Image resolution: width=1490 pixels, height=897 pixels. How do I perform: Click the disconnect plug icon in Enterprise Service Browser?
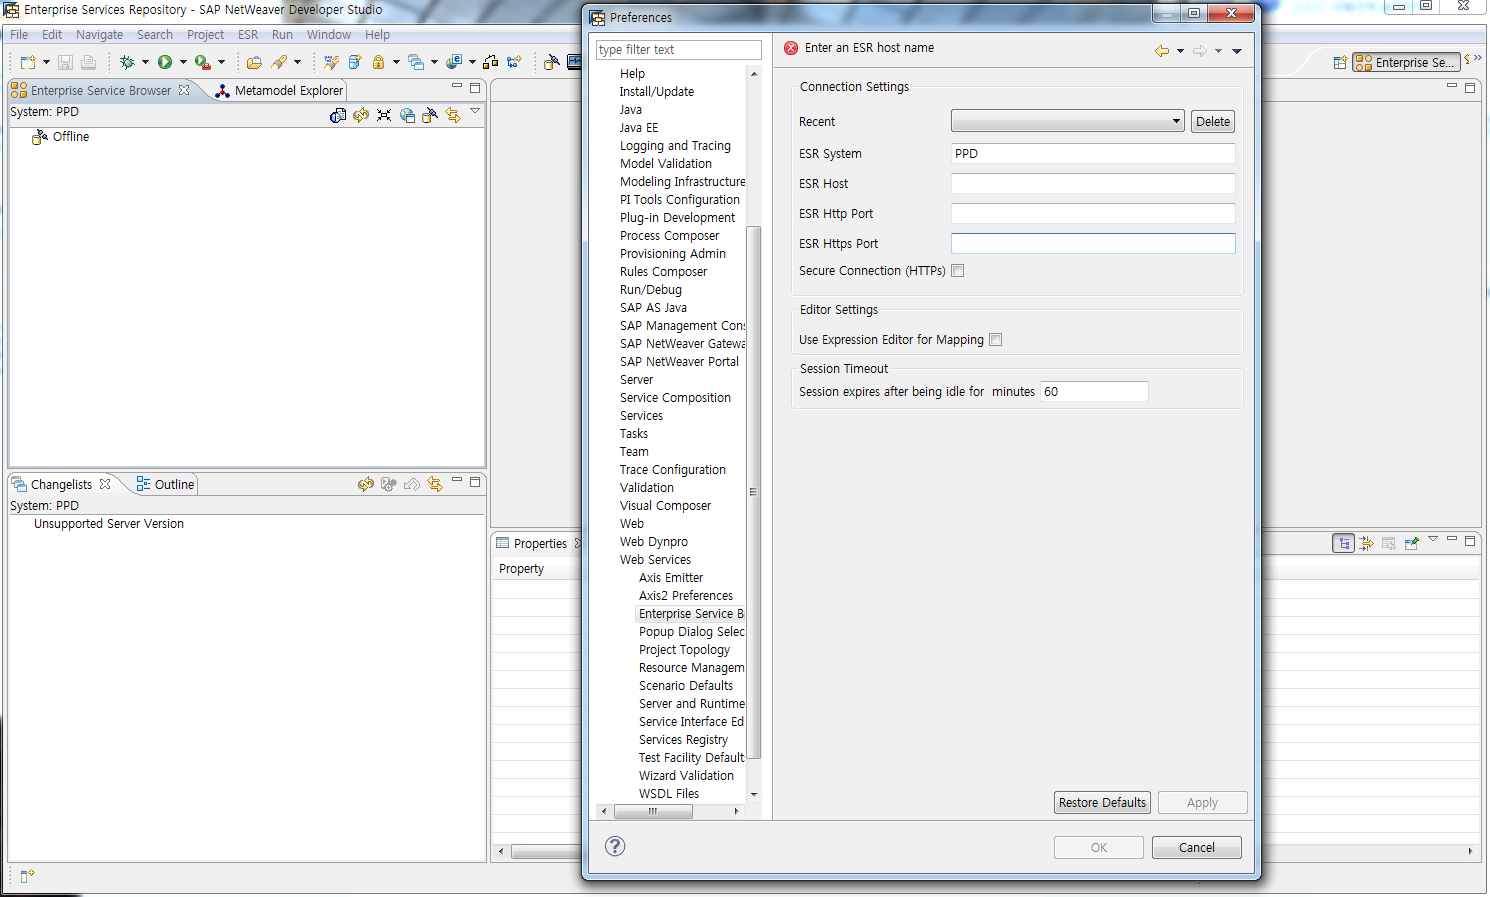(x=430, y=115)
